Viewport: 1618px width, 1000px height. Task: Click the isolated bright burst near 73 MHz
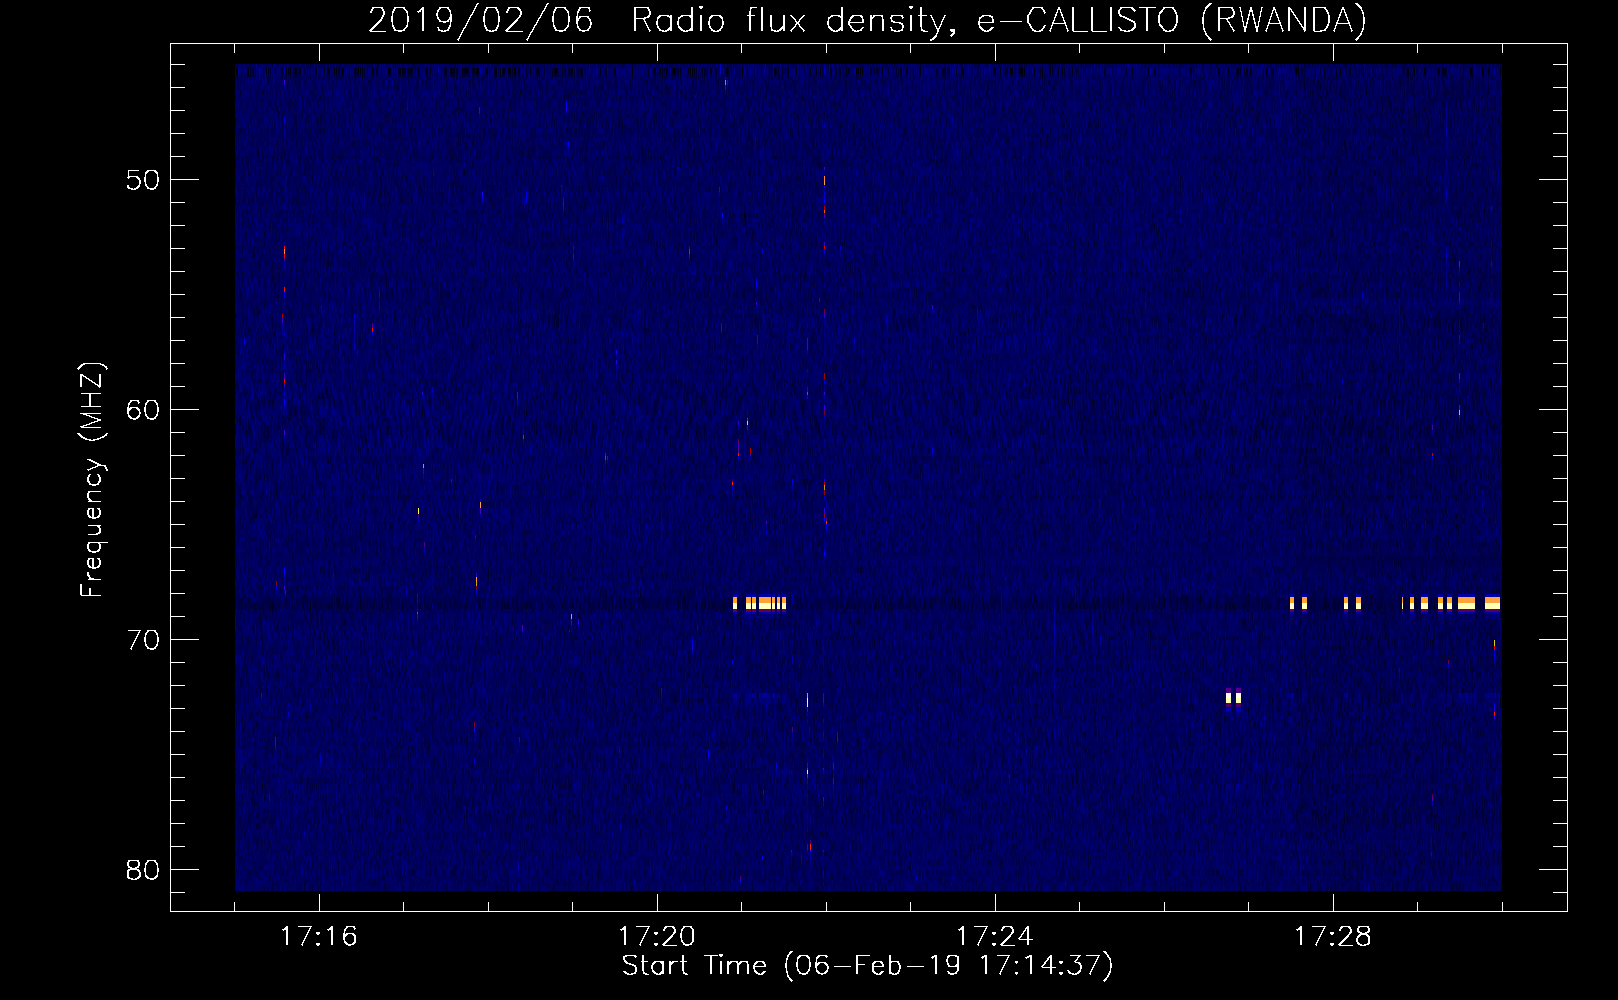pyautogui.click(x=1233, y=697)
